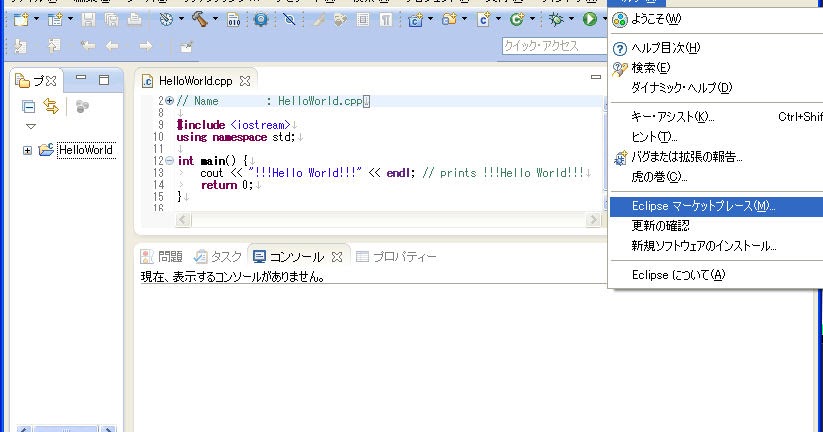
Task: Open the Debug dropdown arrow
Action: [x=571, y=20]
